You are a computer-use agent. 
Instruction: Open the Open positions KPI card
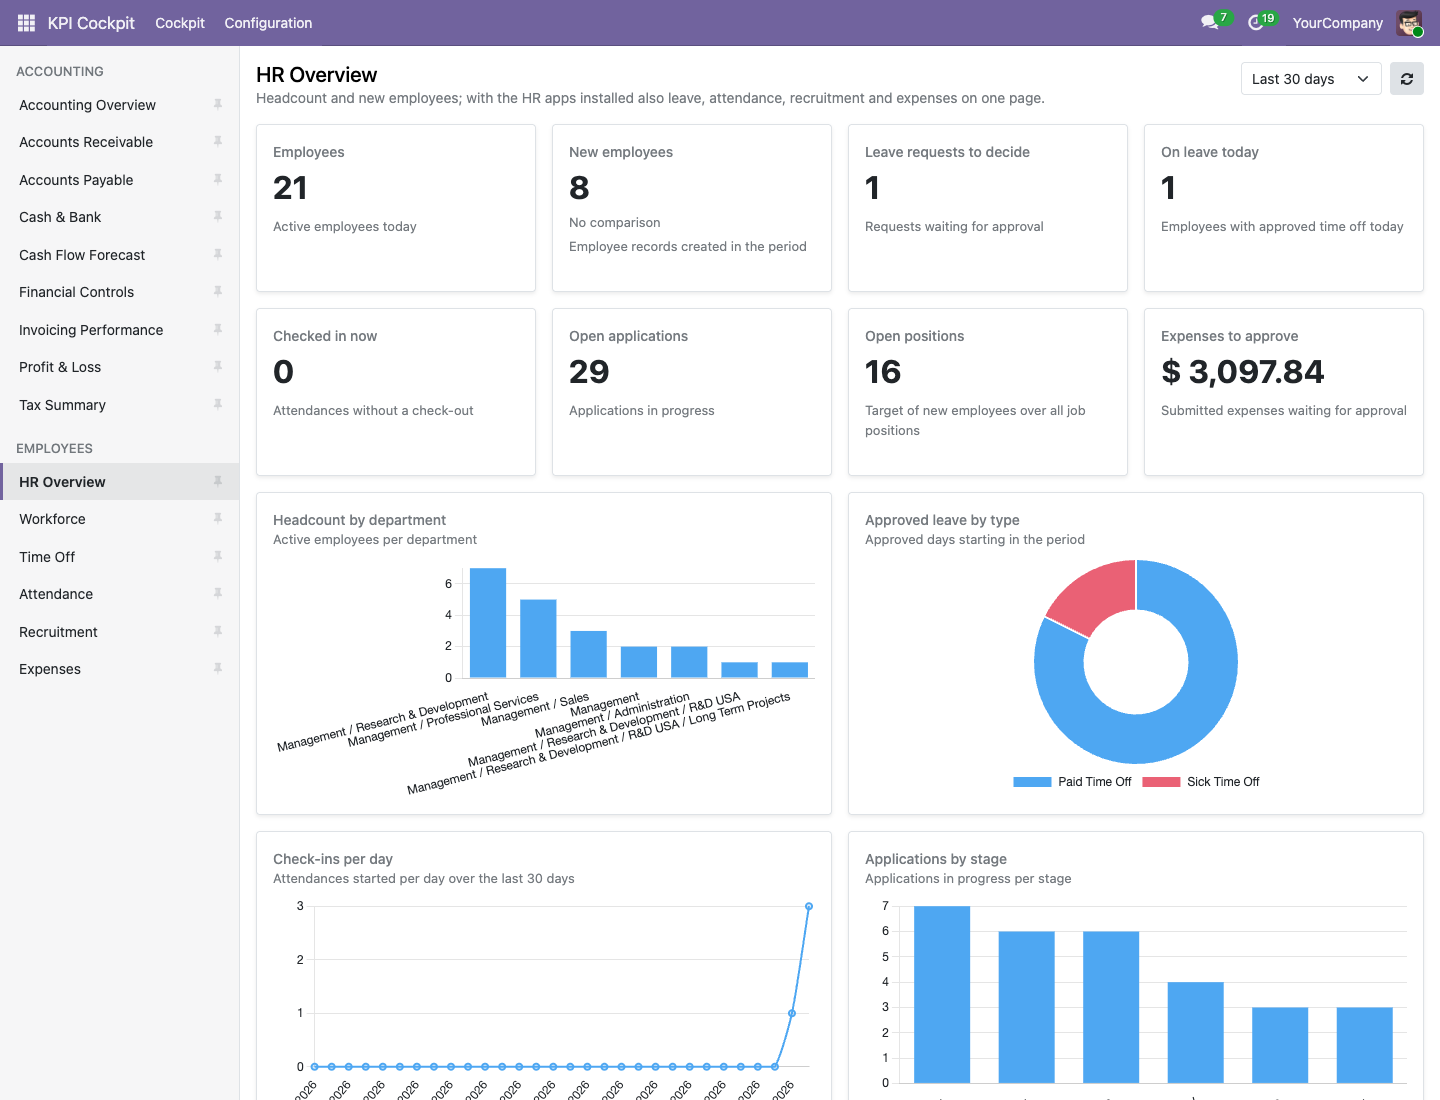coord(988,392)
